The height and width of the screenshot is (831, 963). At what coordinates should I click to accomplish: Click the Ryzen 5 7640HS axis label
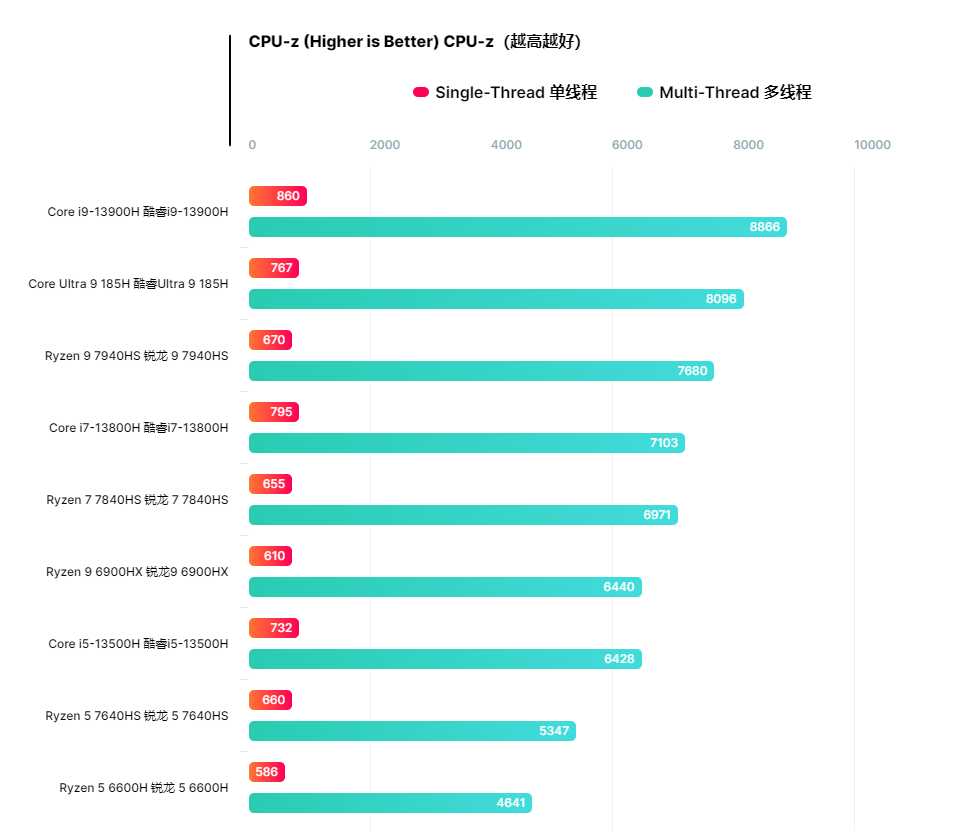[136, 716]
